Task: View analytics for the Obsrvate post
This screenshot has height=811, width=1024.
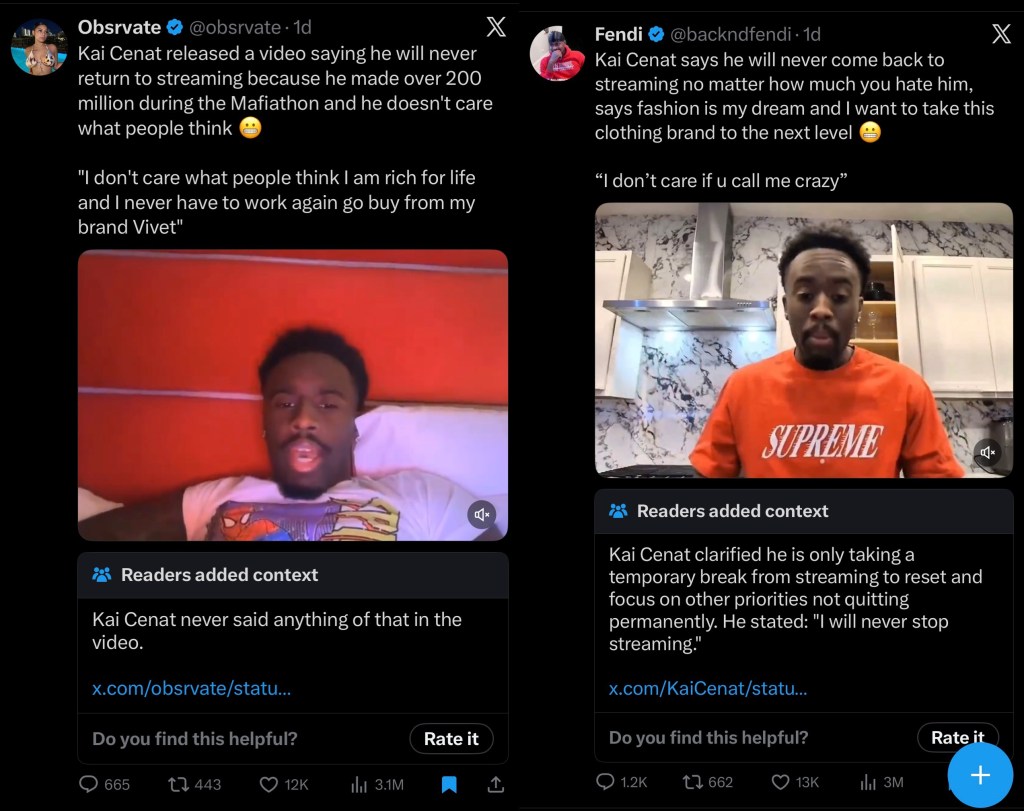Action: click(360, 784)
